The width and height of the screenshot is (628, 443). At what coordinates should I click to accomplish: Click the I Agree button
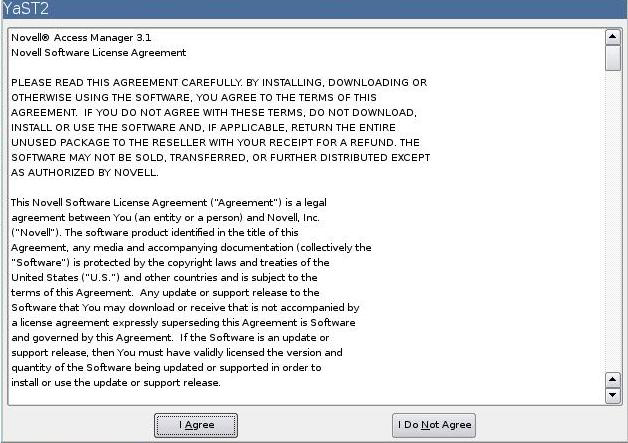click(x=196, y=425)
